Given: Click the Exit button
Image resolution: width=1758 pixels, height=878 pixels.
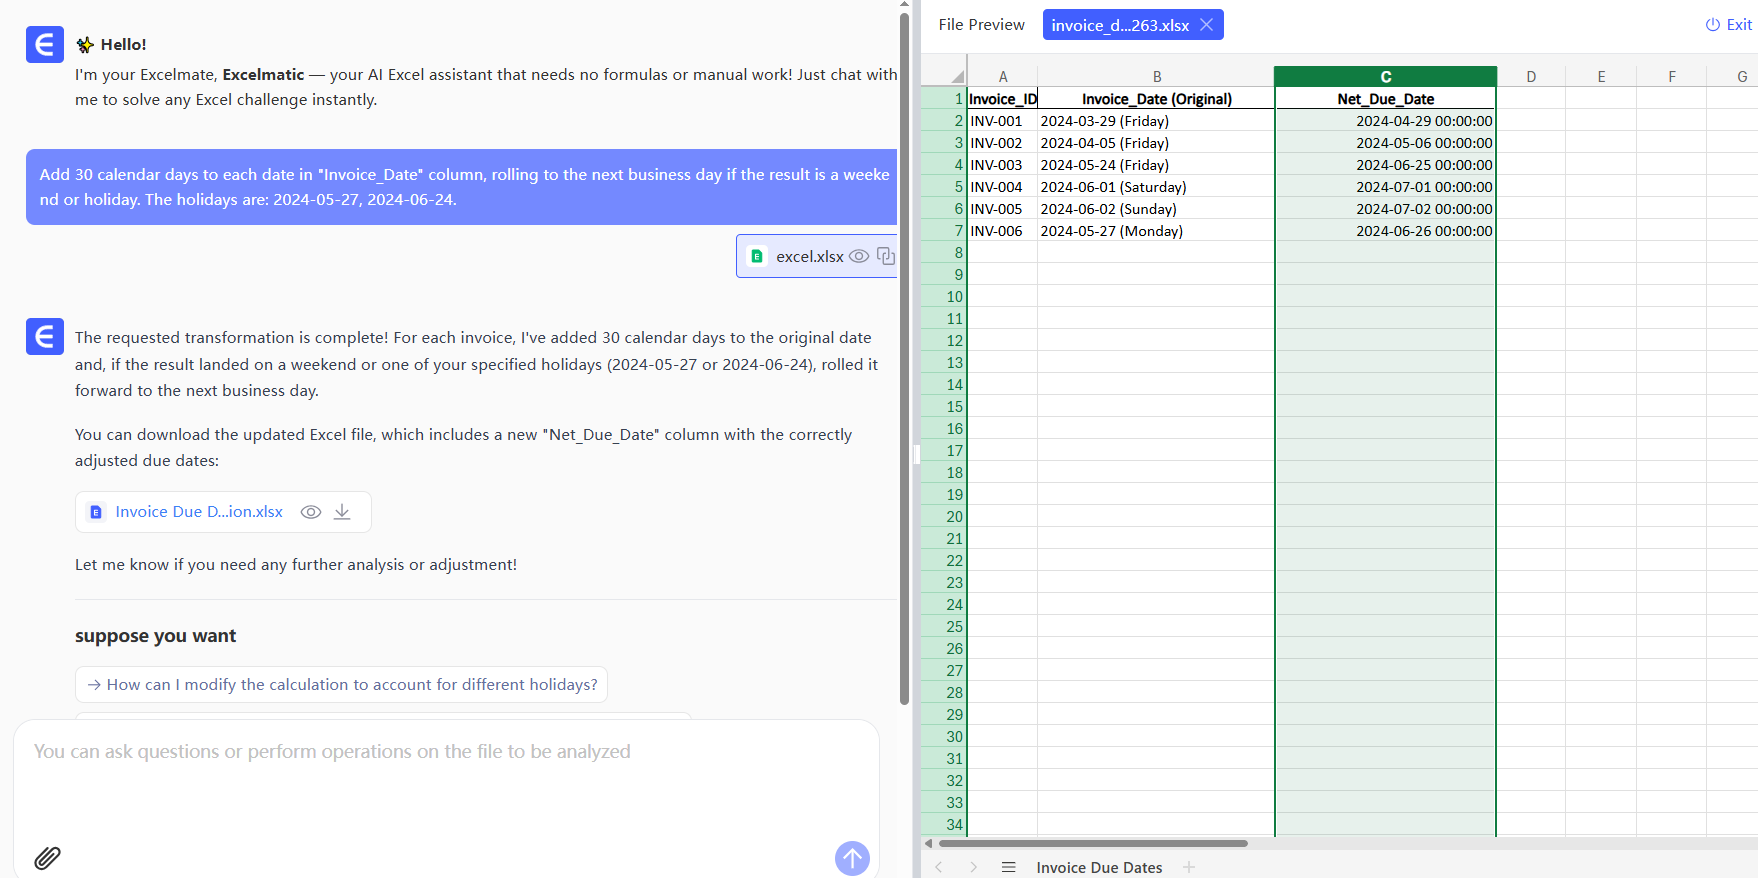Looking at the screenshot, I should (x=1728, y=25).
